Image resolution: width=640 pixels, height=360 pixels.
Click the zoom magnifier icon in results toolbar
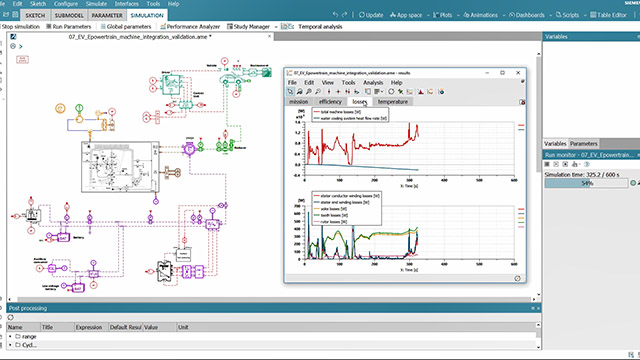click(309, 92)
